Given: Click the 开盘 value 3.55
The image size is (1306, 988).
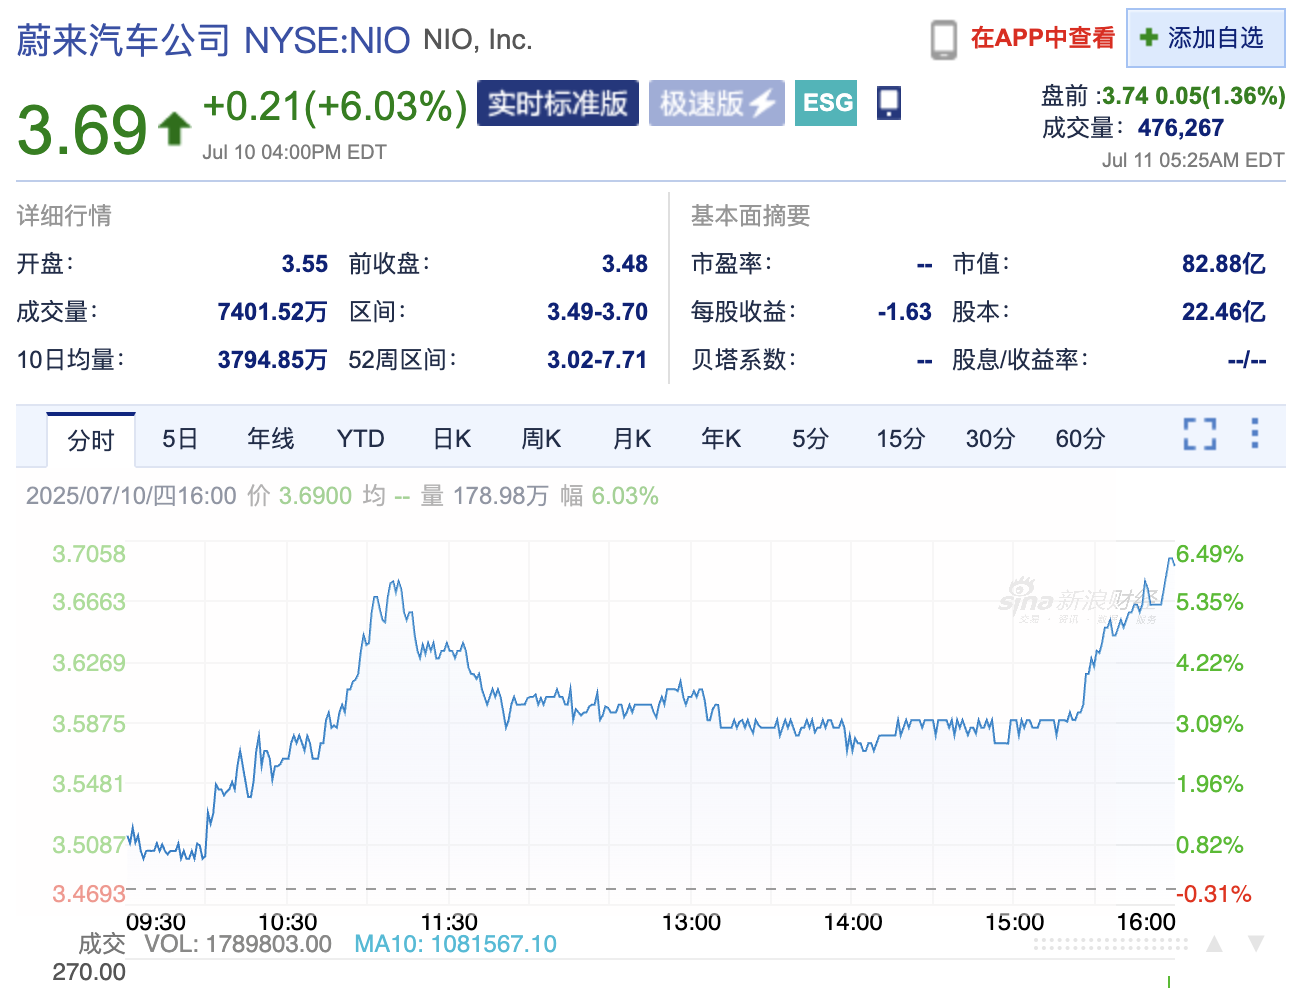Looking at the screenshot, I should click(305, 264).
